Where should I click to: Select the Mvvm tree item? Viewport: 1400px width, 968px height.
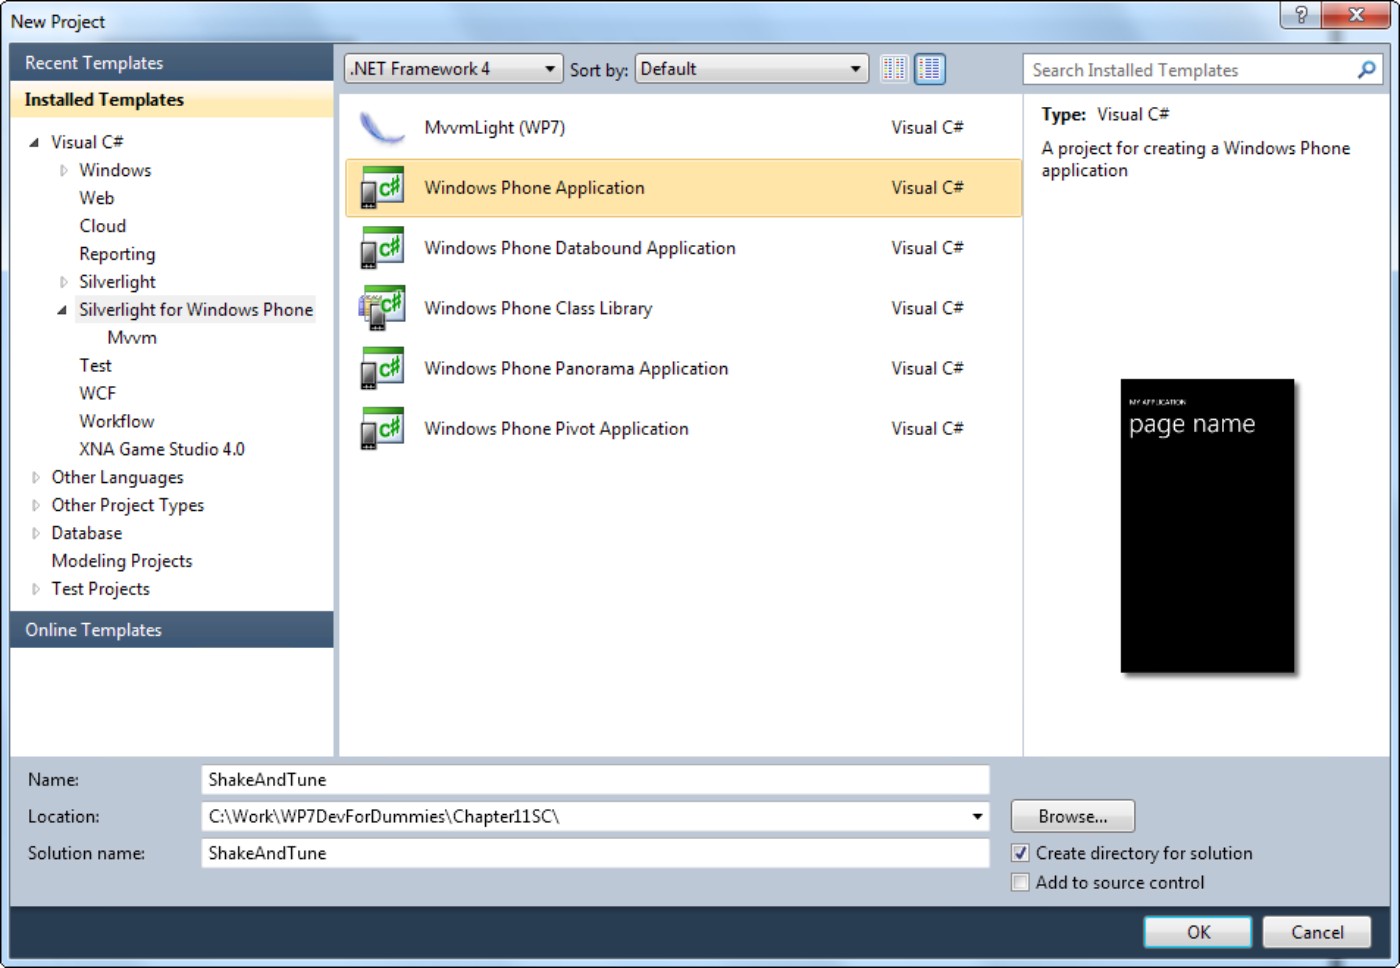tap(132, 338)
